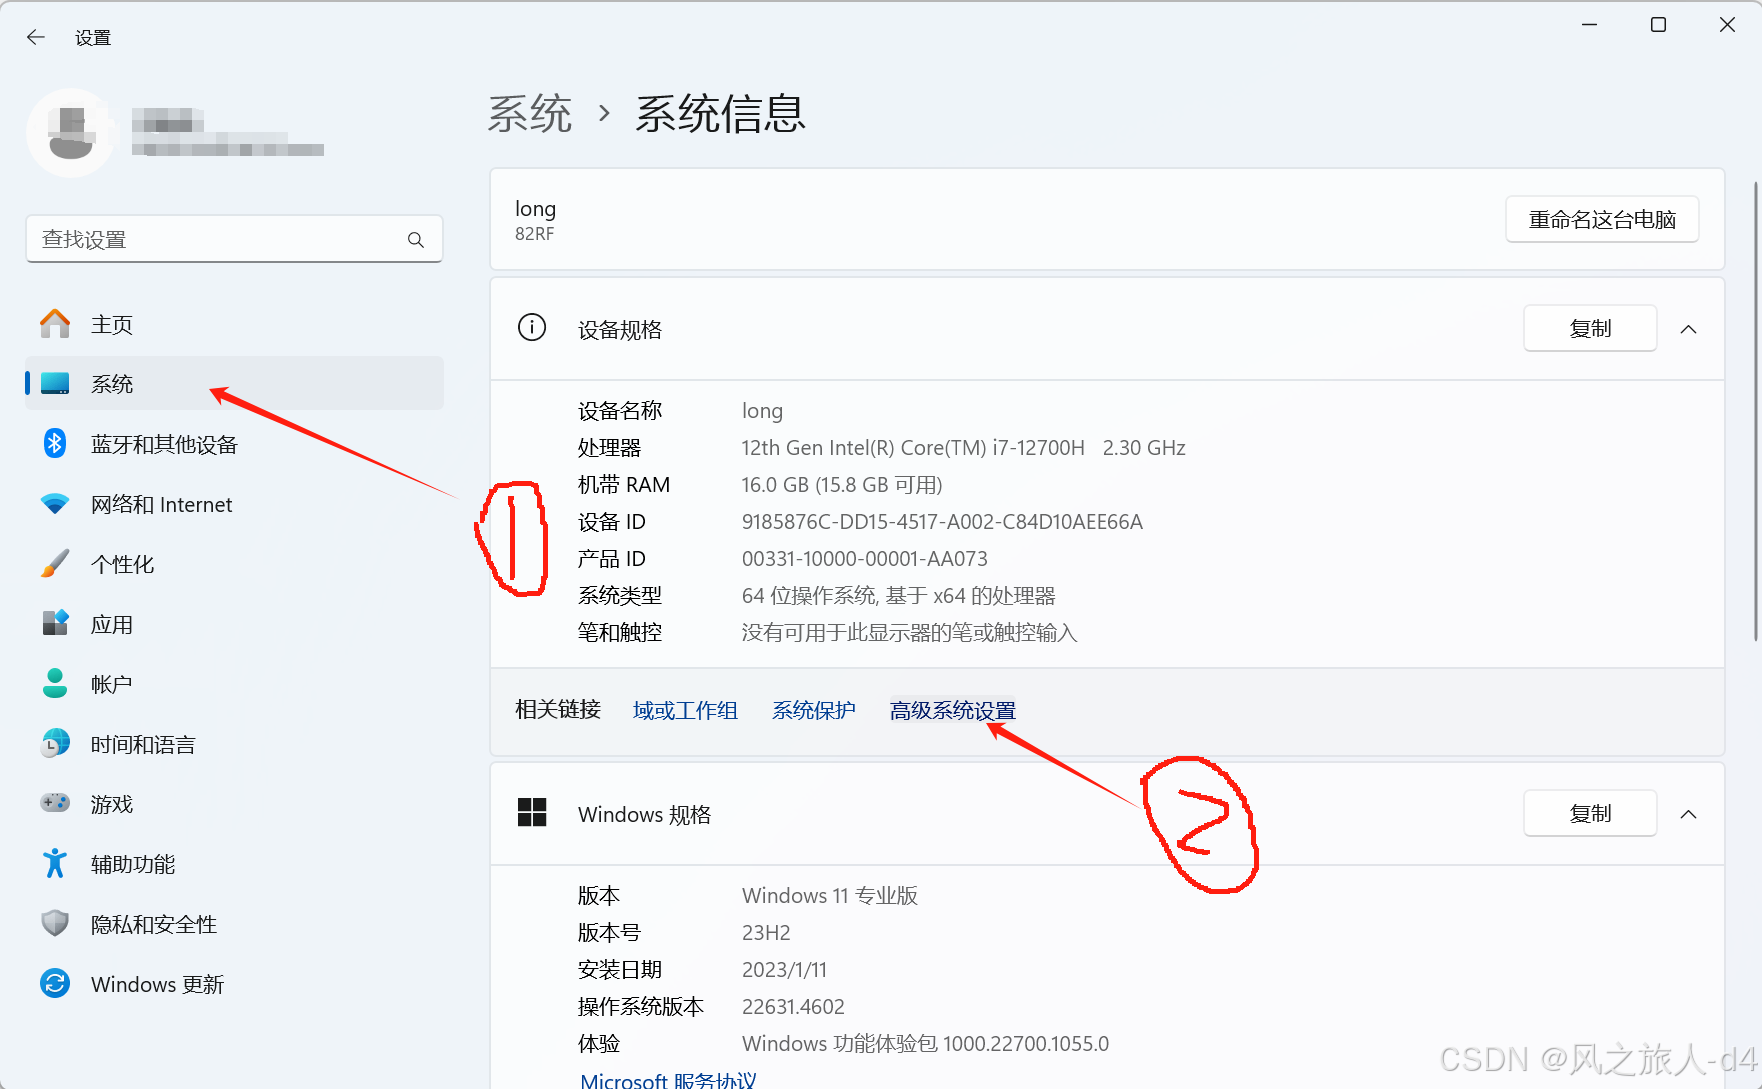Open 系统保护 link
This screenshot has width=1762, height=1089.
click(814, 710)
